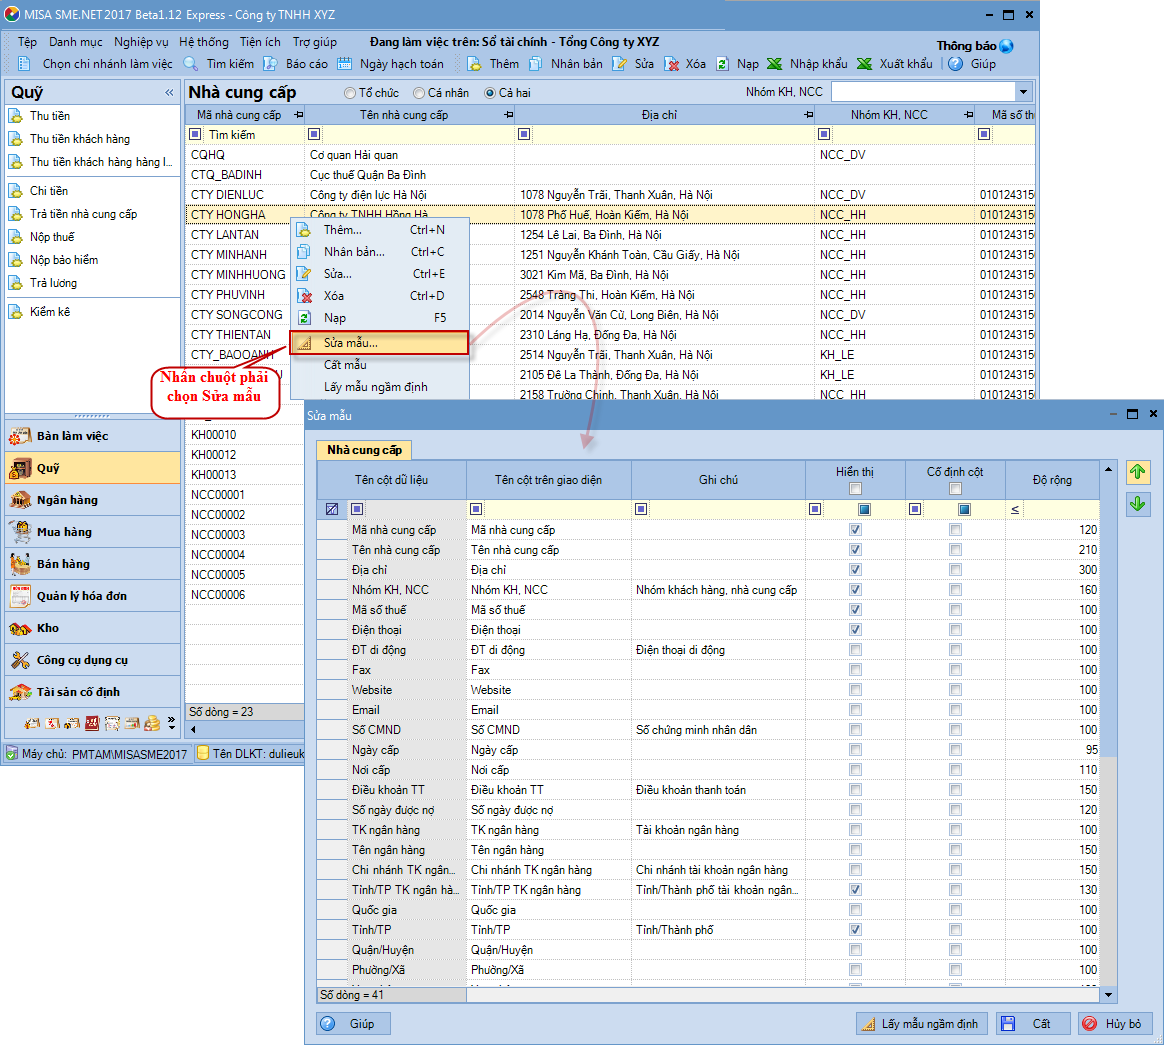Open the Hệ thống menu
This screenshot has width=1165, height=1046.
(204, 42)
